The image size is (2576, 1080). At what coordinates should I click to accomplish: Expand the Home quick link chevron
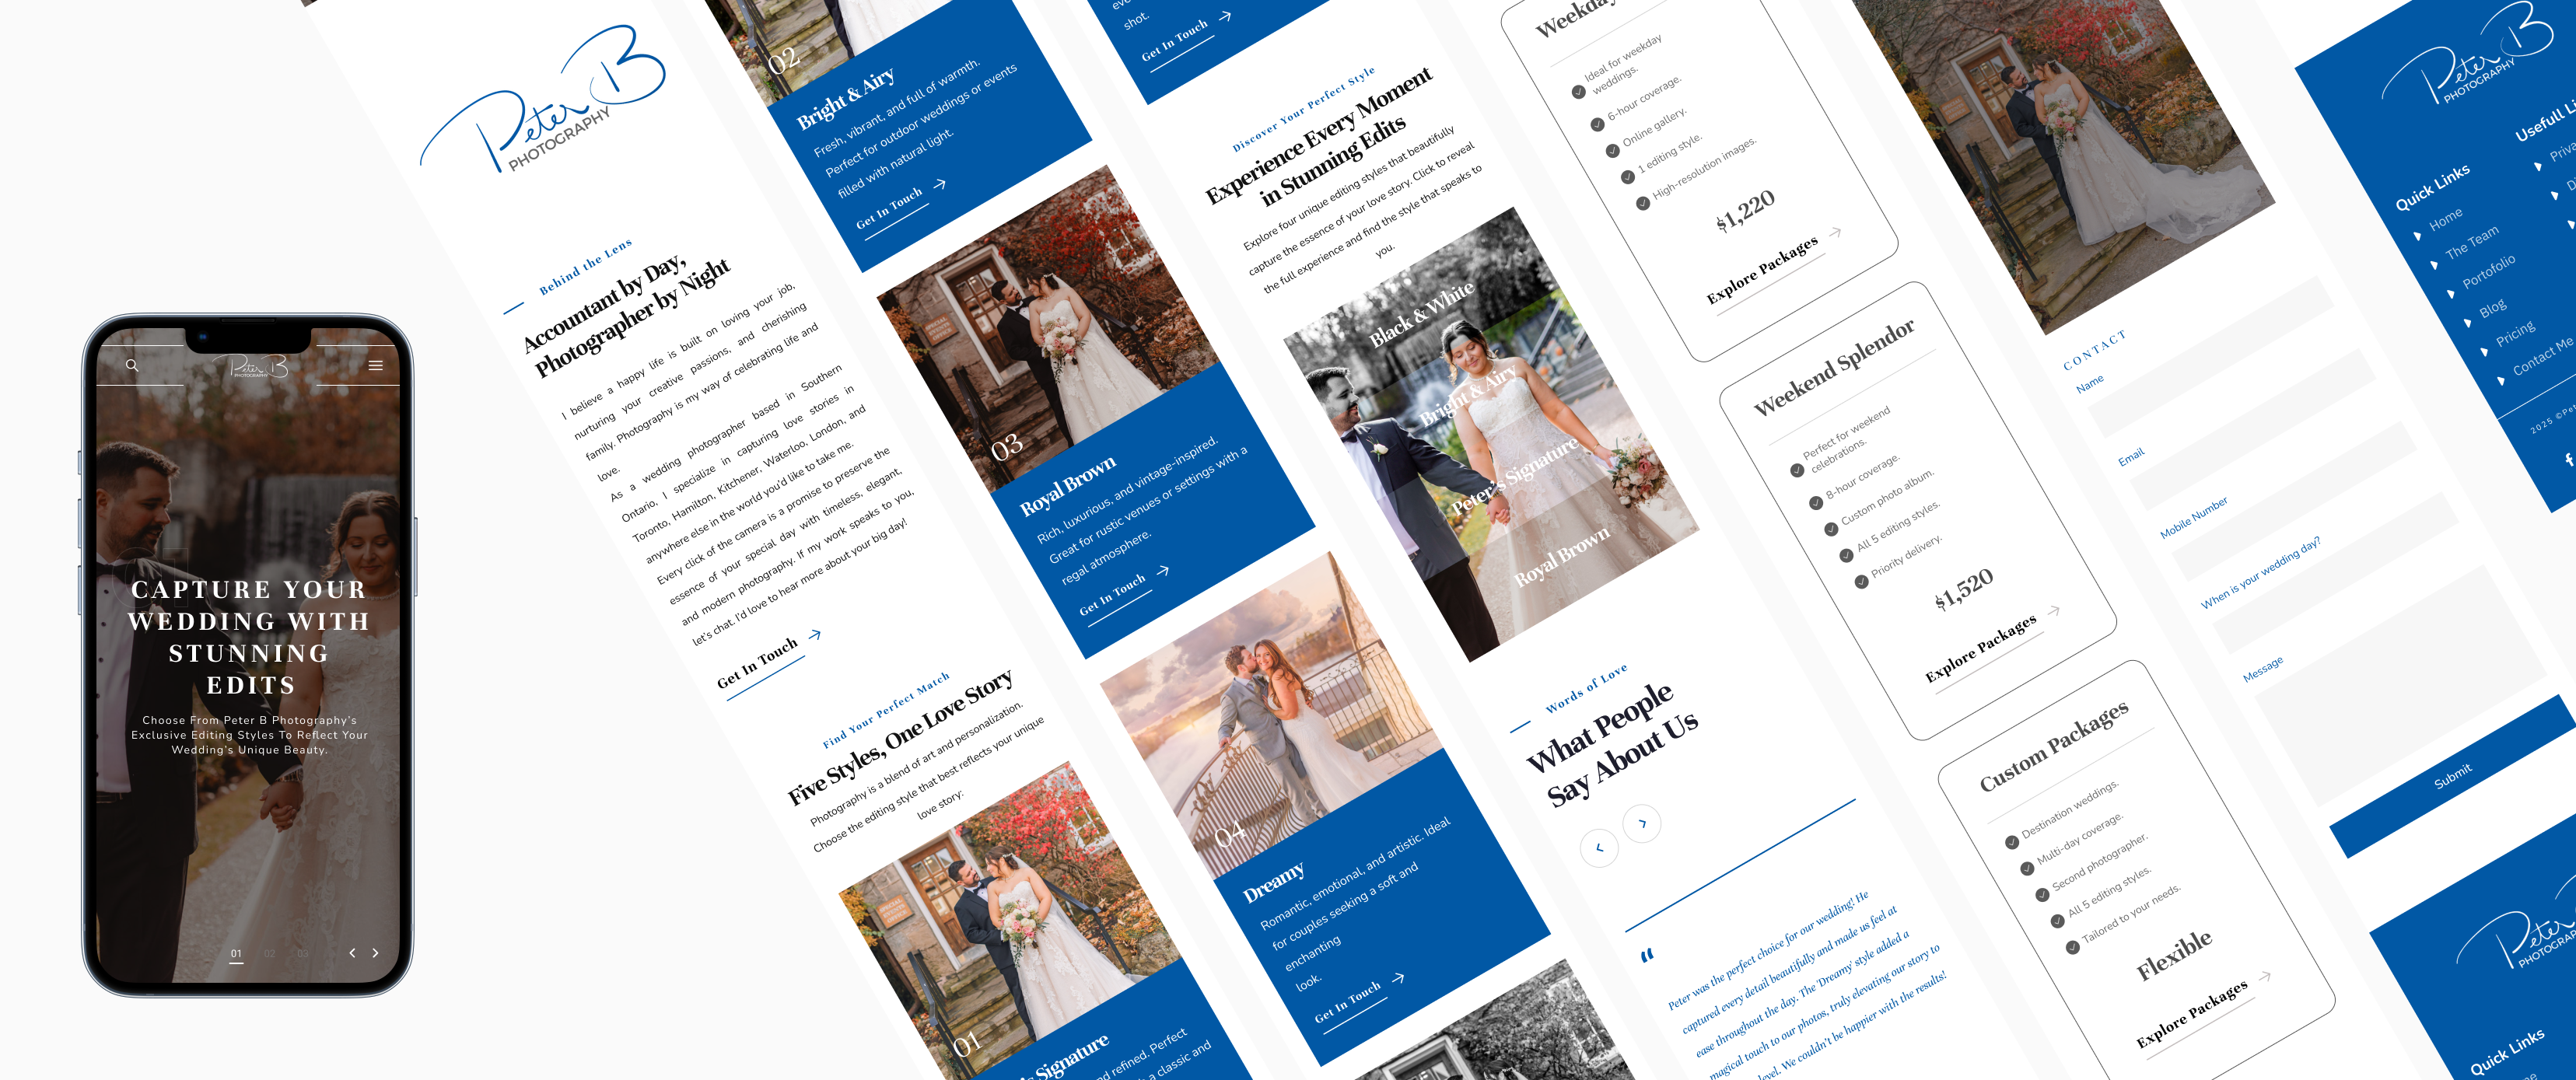(x=2418, y=237)
